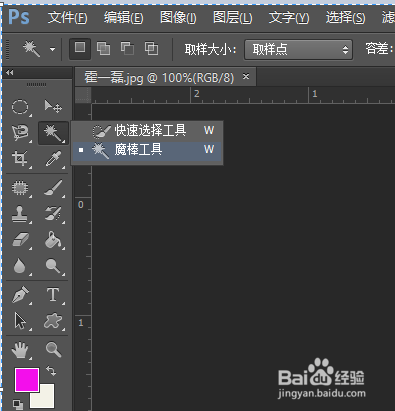Open the 文字(Y) menu
The height and width of the screenshot is (411, 395).
click(289, 17)
